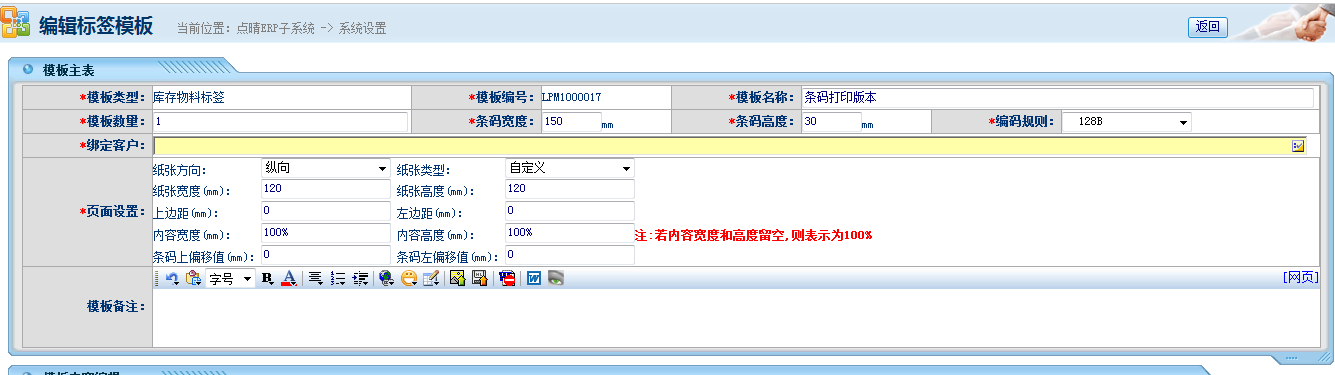Click the insert image icon
Screen dimensions: 1335x375
pyautogui.click(x=457, y=279)
